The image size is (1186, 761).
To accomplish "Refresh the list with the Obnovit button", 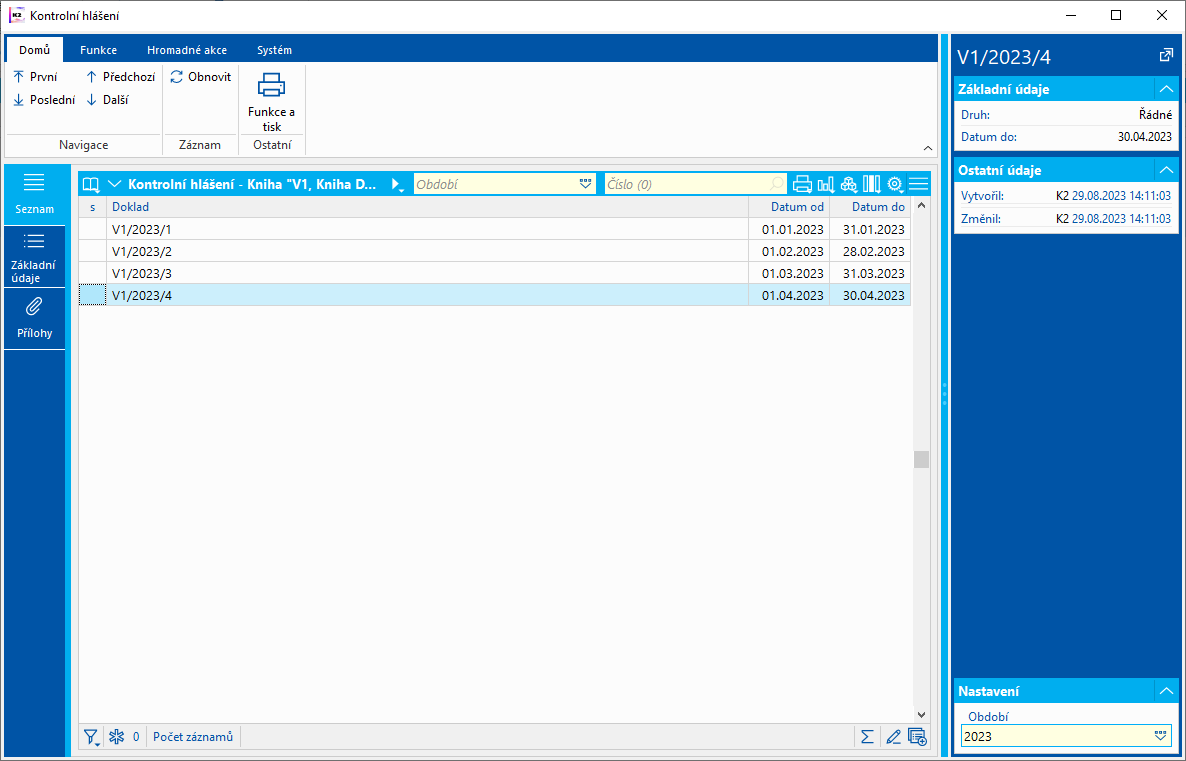I will (x=200, y=77).
